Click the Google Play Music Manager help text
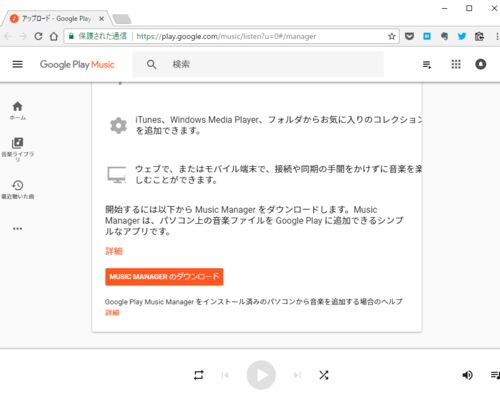Image resolution: width=500 pixels, height=397 pixels. pyautogui.click(x=254, y=302)
